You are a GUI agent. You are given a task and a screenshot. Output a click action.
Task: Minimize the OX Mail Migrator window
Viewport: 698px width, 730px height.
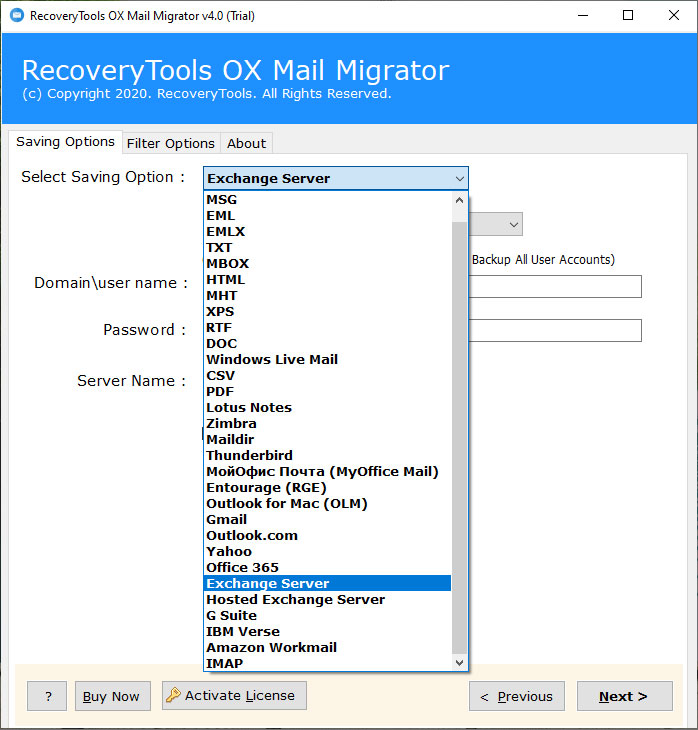pos(583,15)
